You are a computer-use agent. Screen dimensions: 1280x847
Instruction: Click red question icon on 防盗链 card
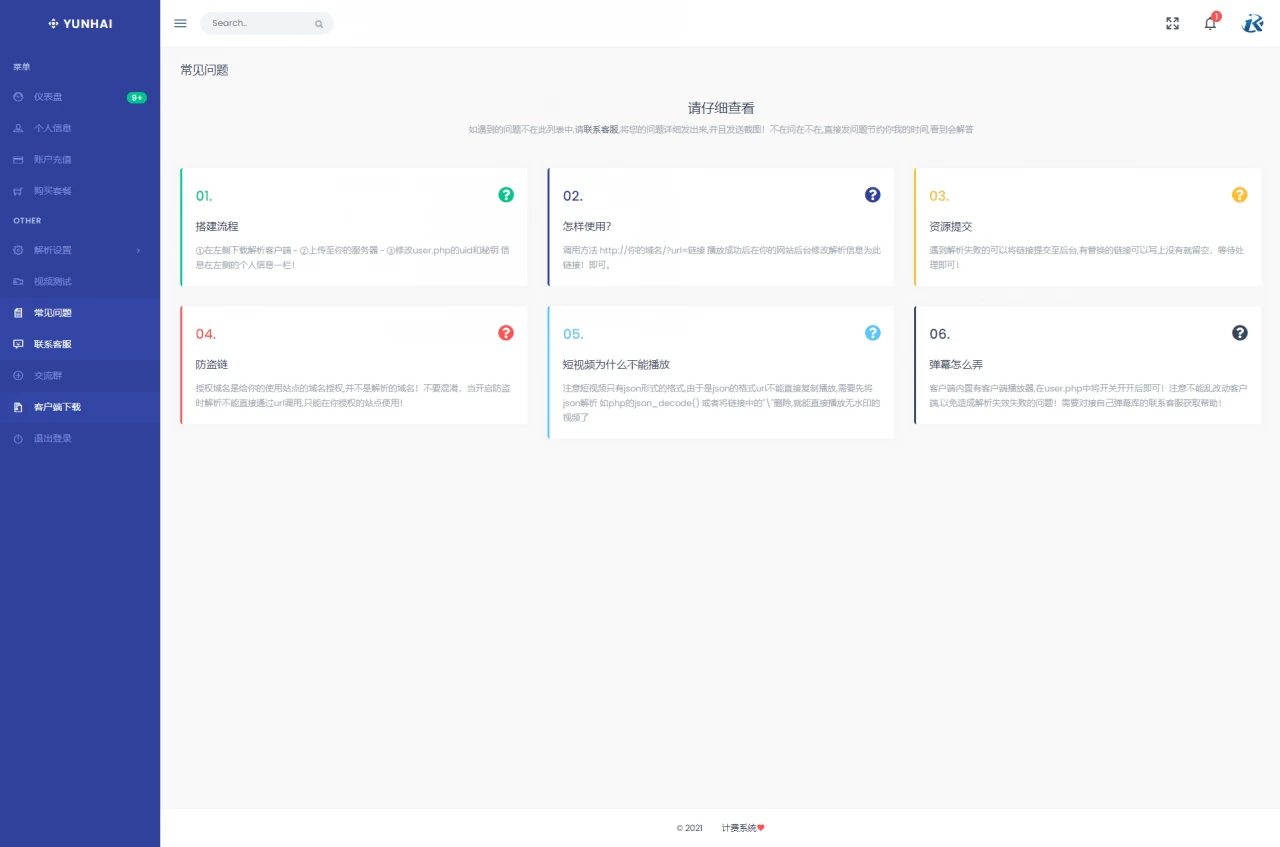pyautogui.click(x=506, y=333)
